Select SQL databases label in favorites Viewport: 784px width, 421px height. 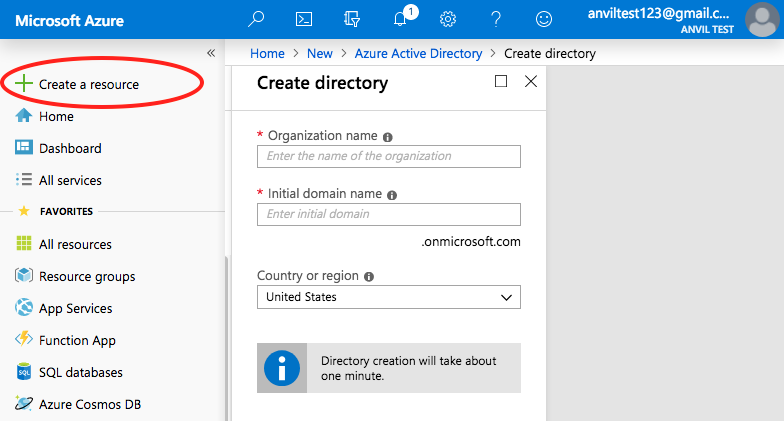[80, 372]
